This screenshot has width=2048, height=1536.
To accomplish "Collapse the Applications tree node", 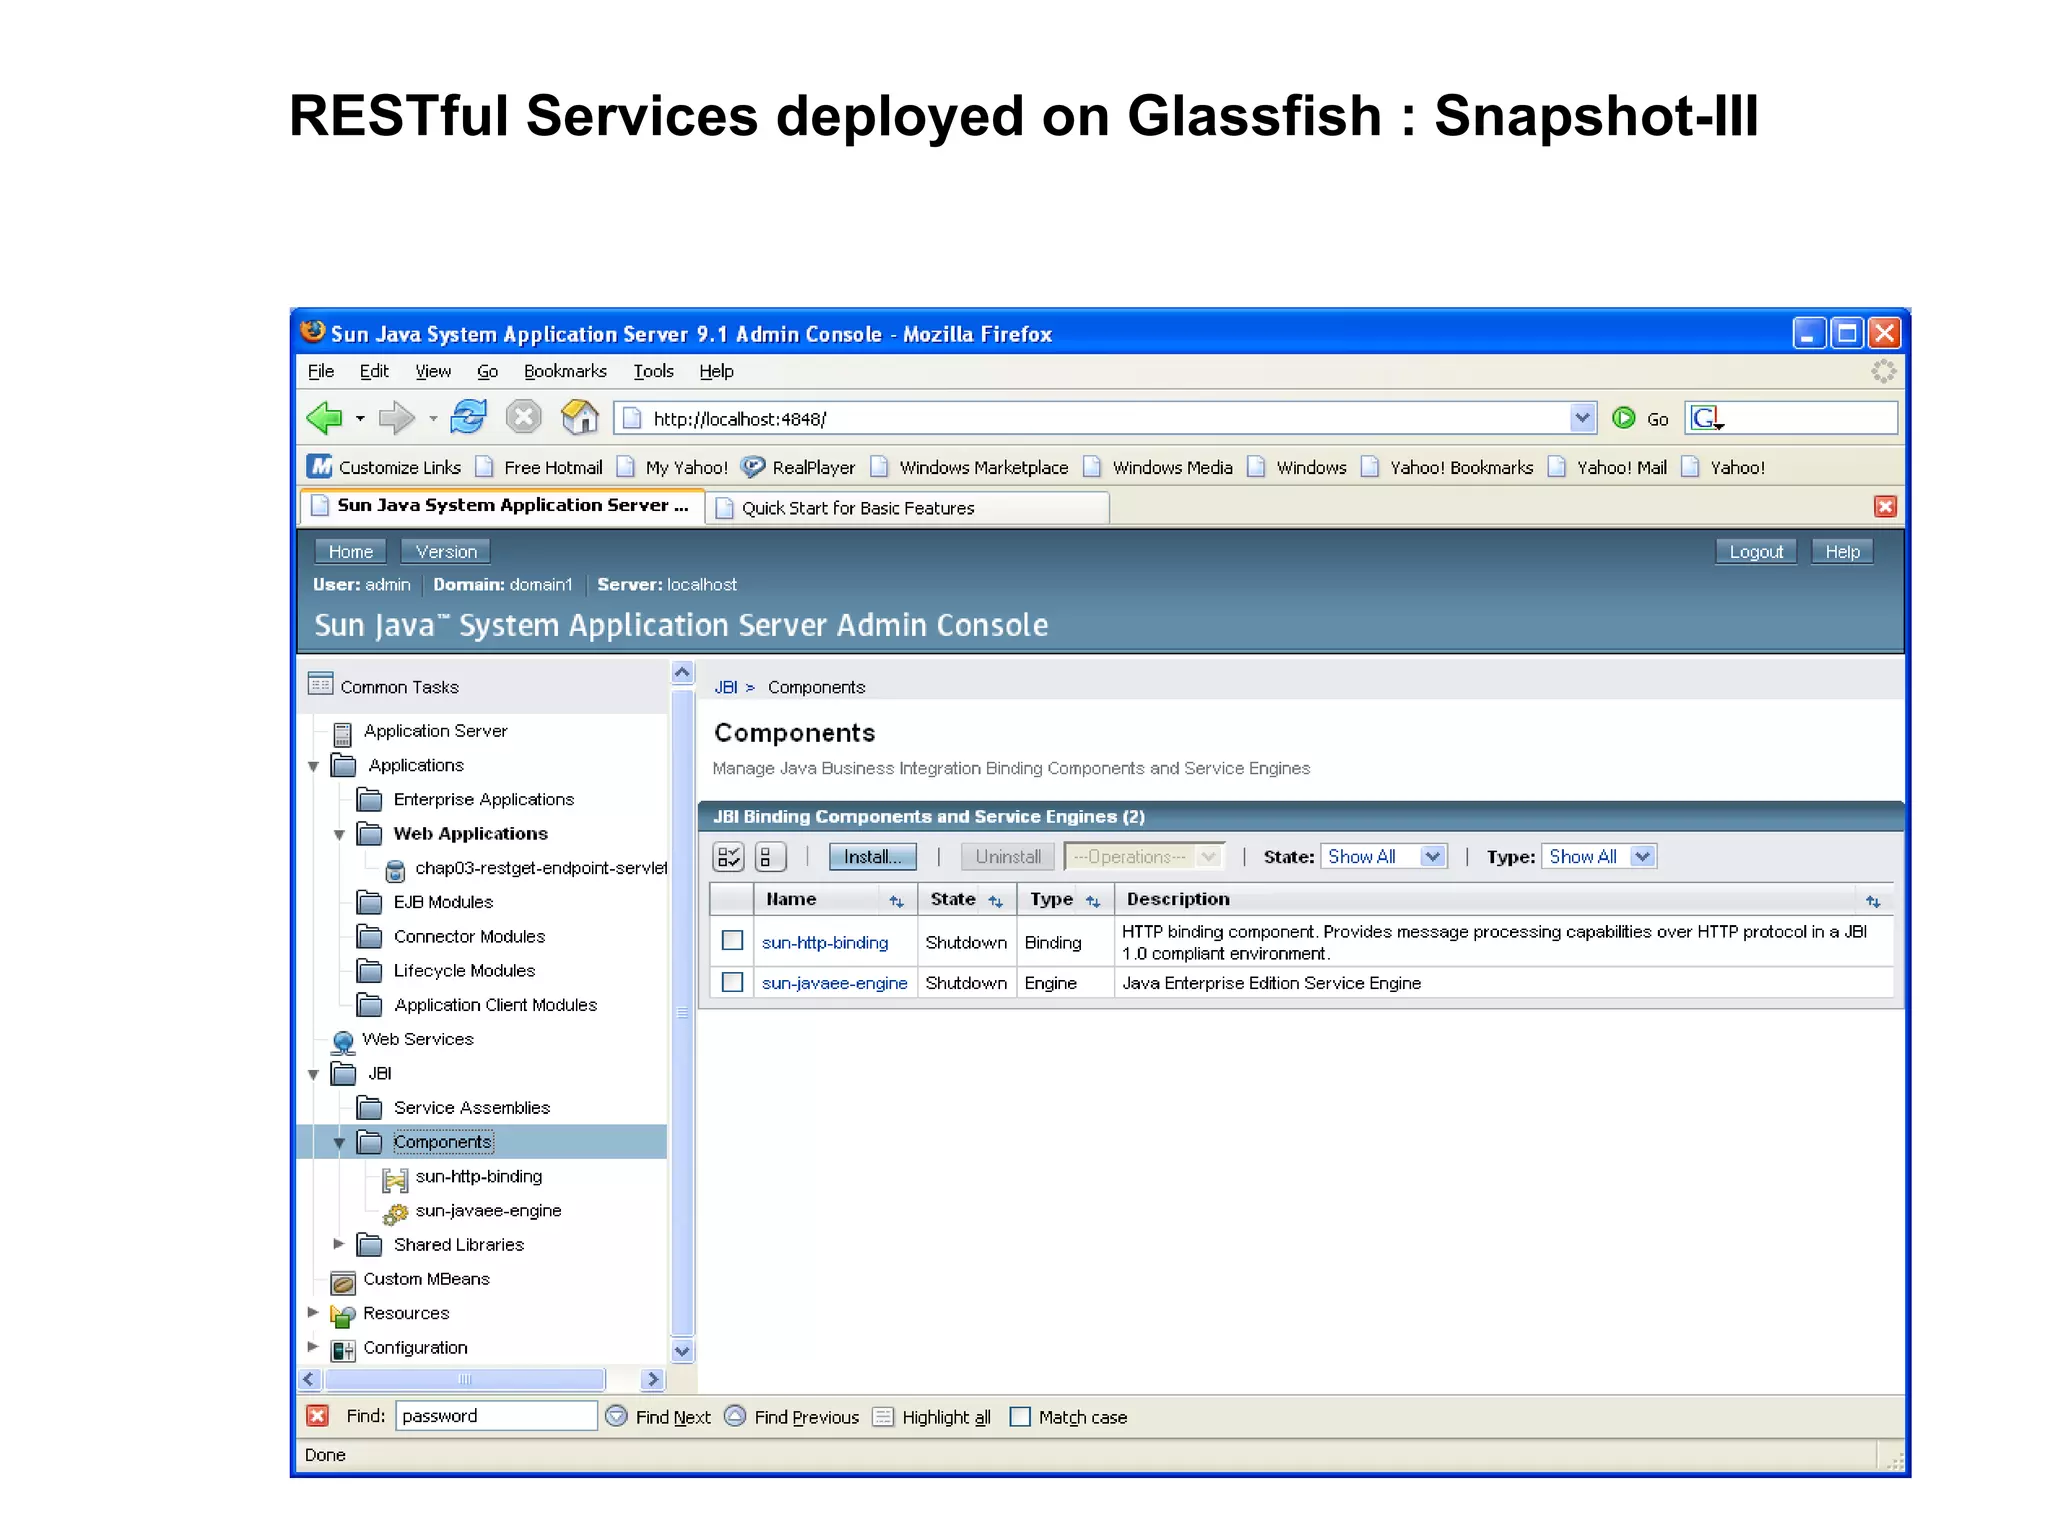I will click(x=314, y=766).
